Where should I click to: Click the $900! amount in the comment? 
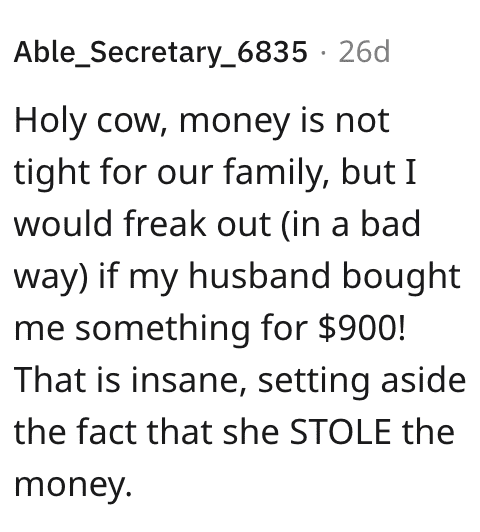click(362, 328)
